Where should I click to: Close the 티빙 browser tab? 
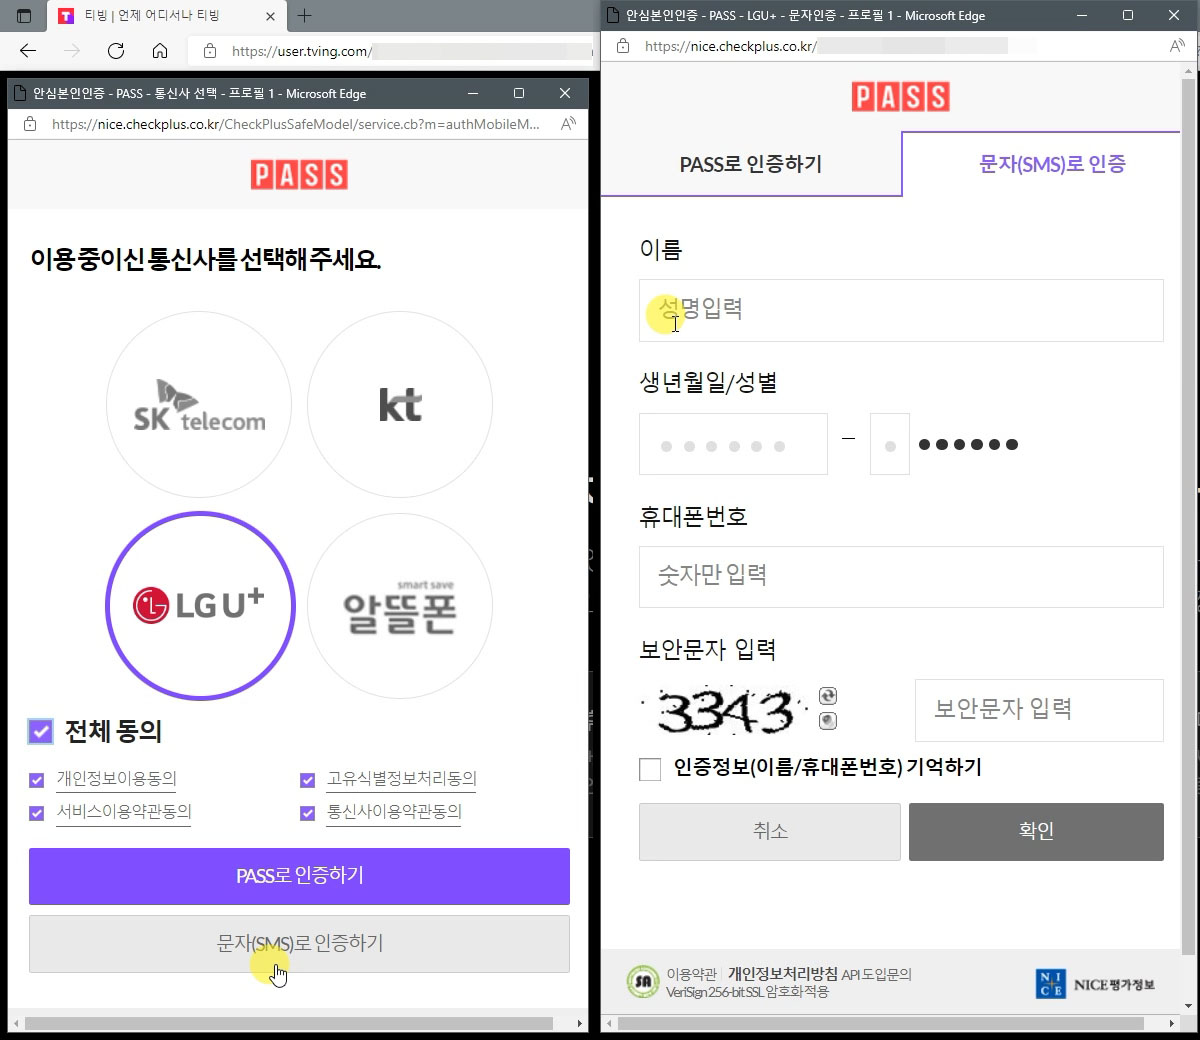pyautogui.click(x=271, y=16)
